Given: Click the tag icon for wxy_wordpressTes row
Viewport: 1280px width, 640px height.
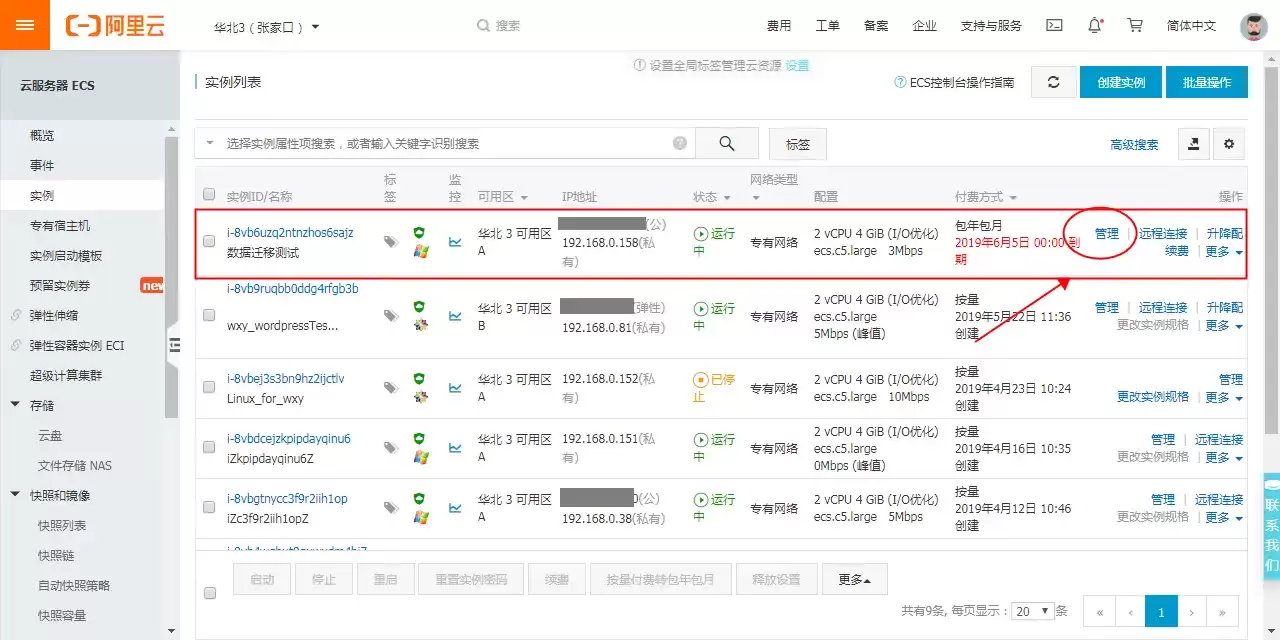Looking at the screenshot, I should [390, 315].
